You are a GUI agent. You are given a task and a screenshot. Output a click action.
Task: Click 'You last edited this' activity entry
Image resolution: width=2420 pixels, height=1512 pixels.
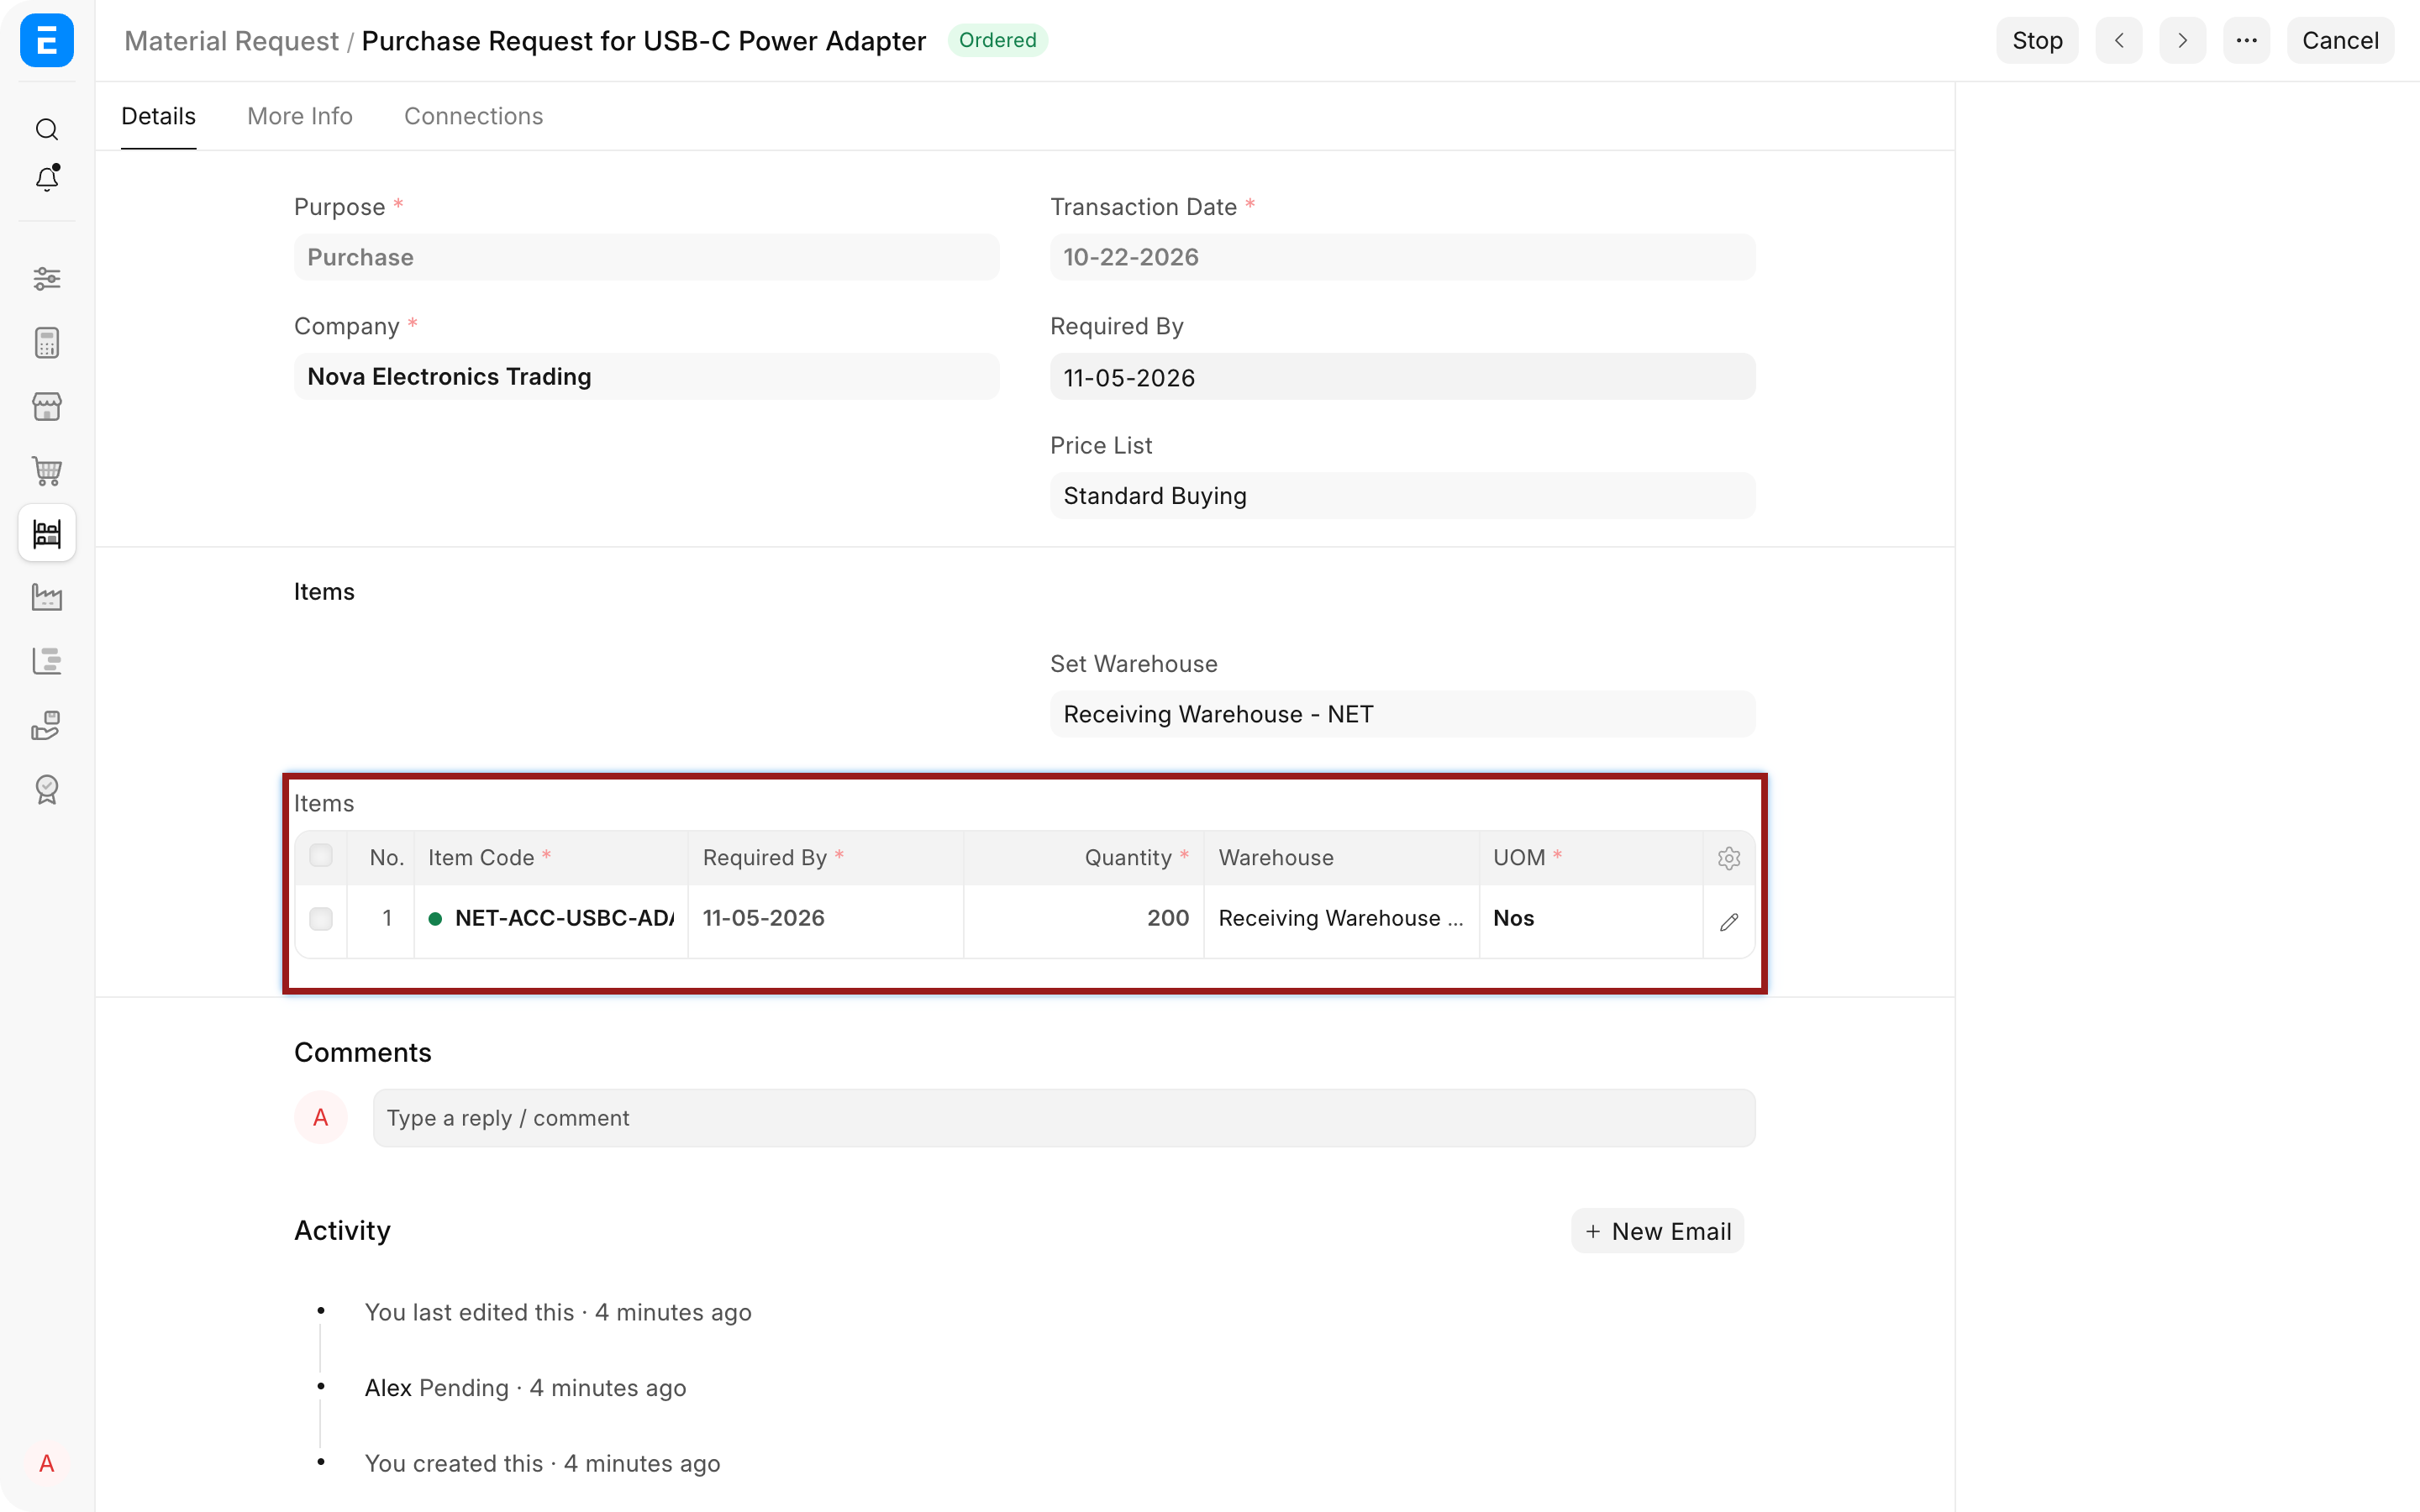tap(558, 1312)
